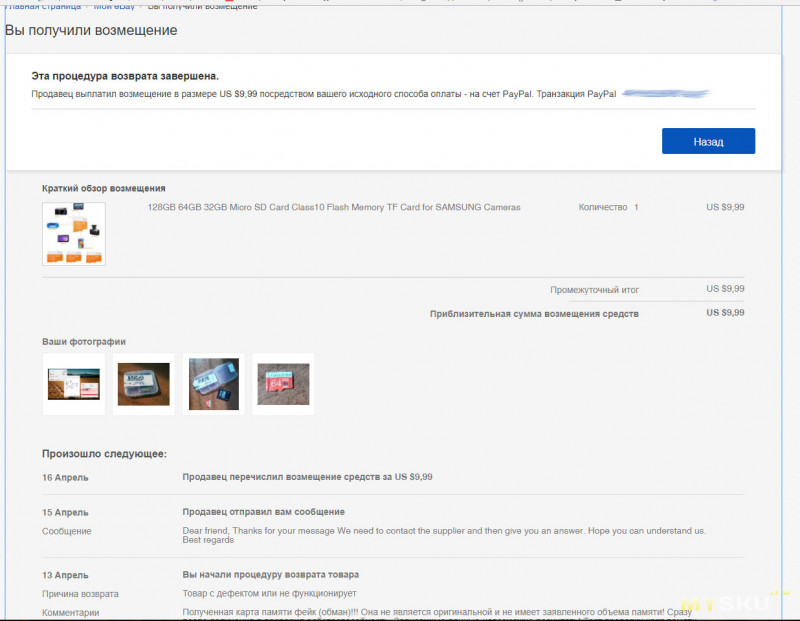Select the Dear friend seller message text

444,535
